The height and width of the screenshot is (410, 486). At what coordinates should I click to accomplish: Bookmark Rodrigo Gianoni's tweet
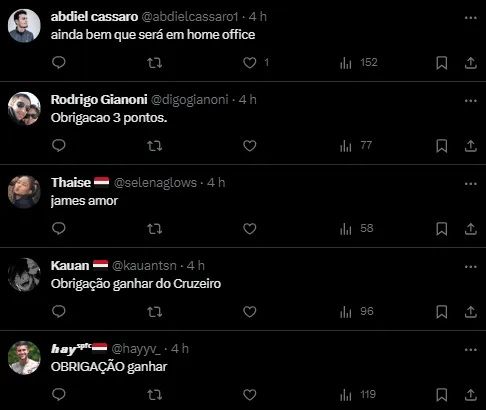442,146
